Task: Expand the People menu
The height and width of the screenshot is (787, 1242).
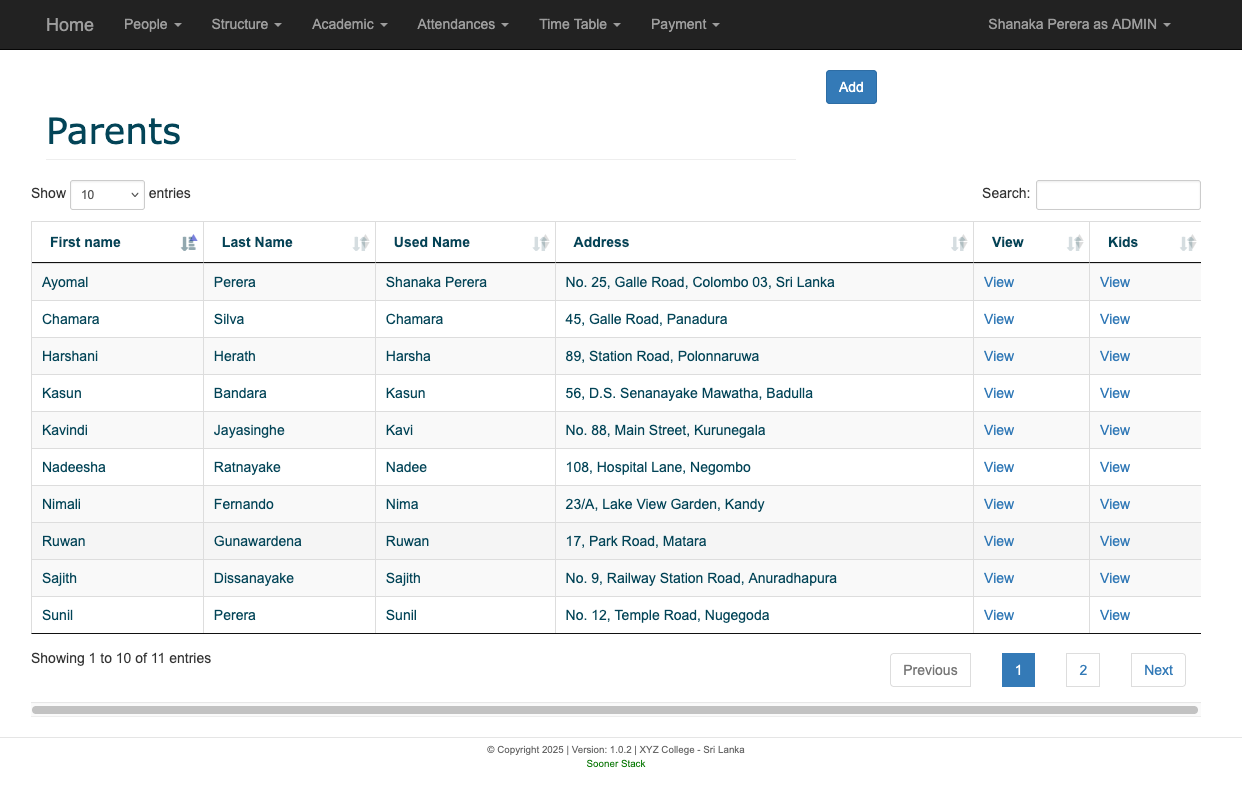Action: click(152, 24)
